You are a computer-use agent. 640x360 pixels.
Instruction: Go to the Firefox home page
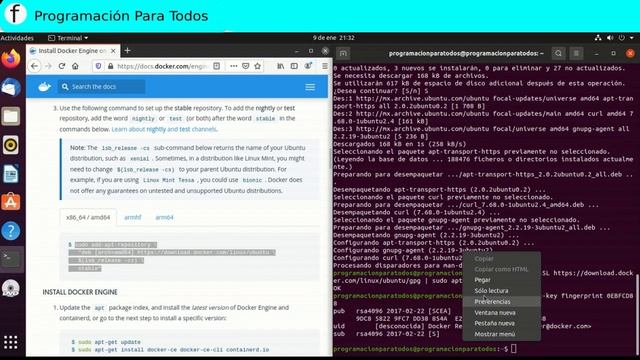[75, 66]
